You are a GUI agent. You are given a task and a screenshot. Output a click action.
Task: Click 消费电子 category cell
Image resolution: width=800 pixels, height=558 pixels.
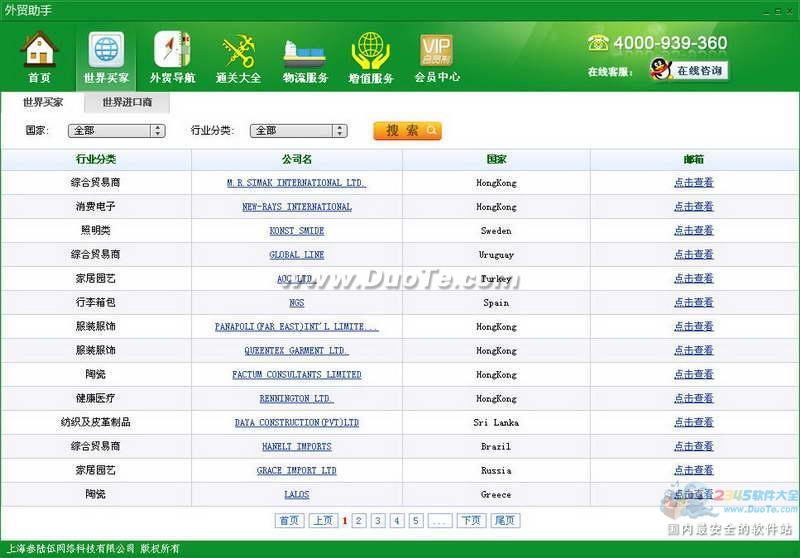[96, 207]
